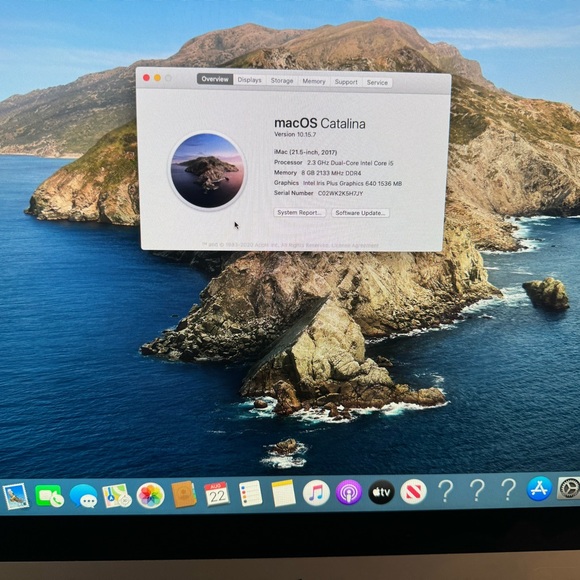580x580 pixels.
Task: Click the serial number C02WK2K5H7JY
Action: [x=340, y=193]
